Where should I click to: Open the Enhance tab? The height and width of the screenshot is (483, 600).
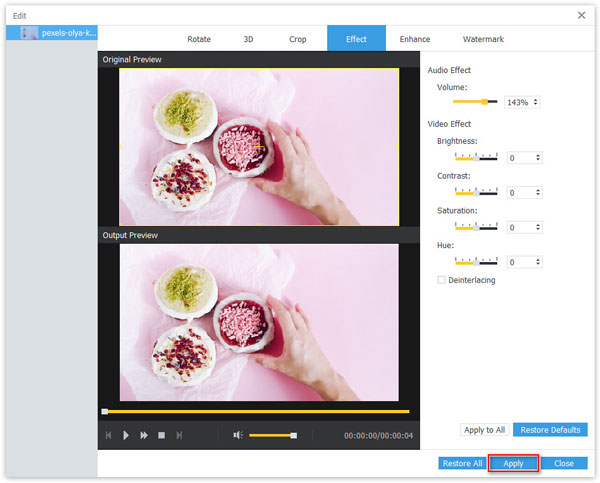coord(415,39)
